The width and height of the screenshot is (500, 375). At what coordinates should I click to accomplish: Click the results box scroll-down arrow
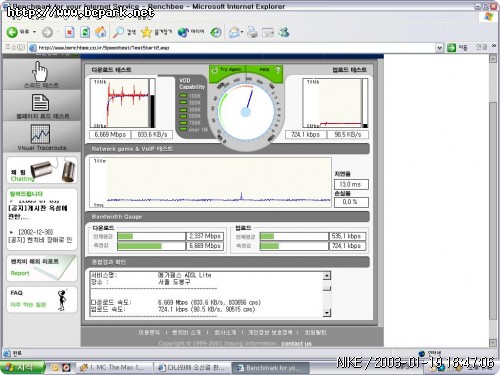pos(327,313)
